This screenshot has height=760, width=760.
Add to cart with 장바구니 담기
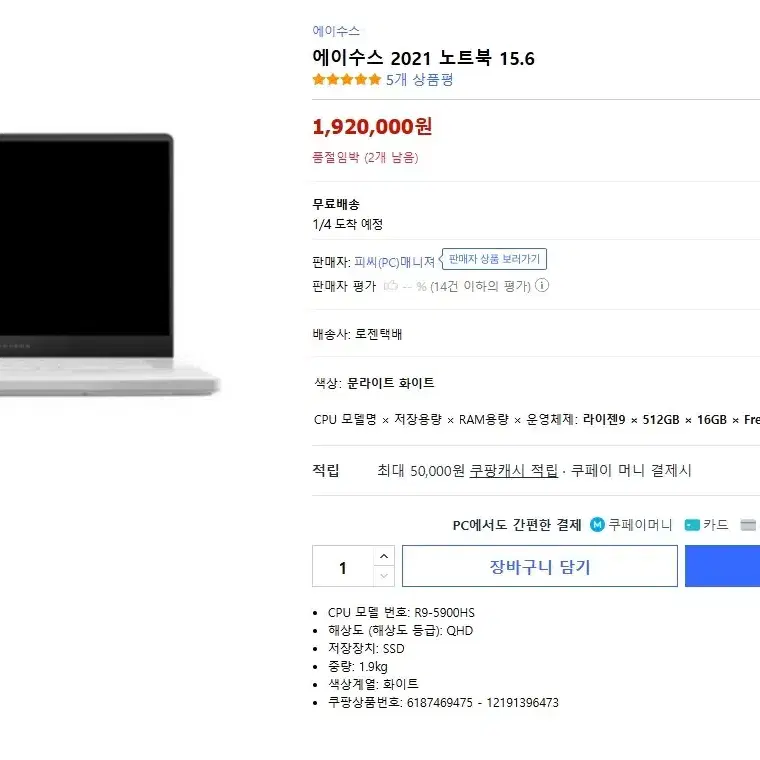539,566
